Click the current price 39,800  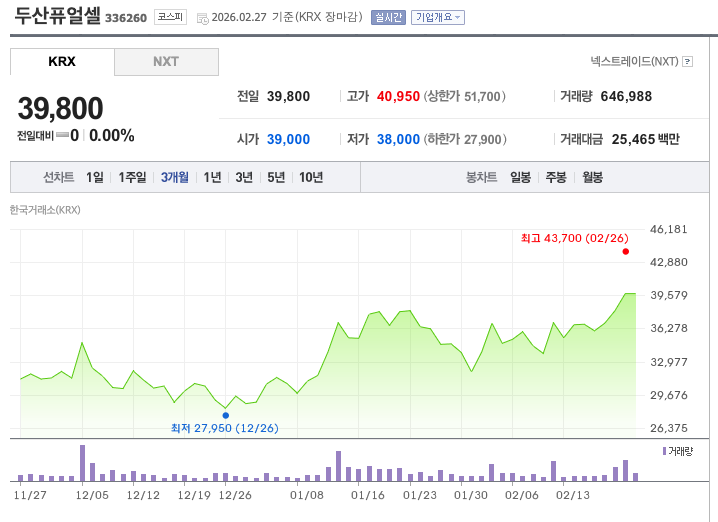click(x=60, y=109)
